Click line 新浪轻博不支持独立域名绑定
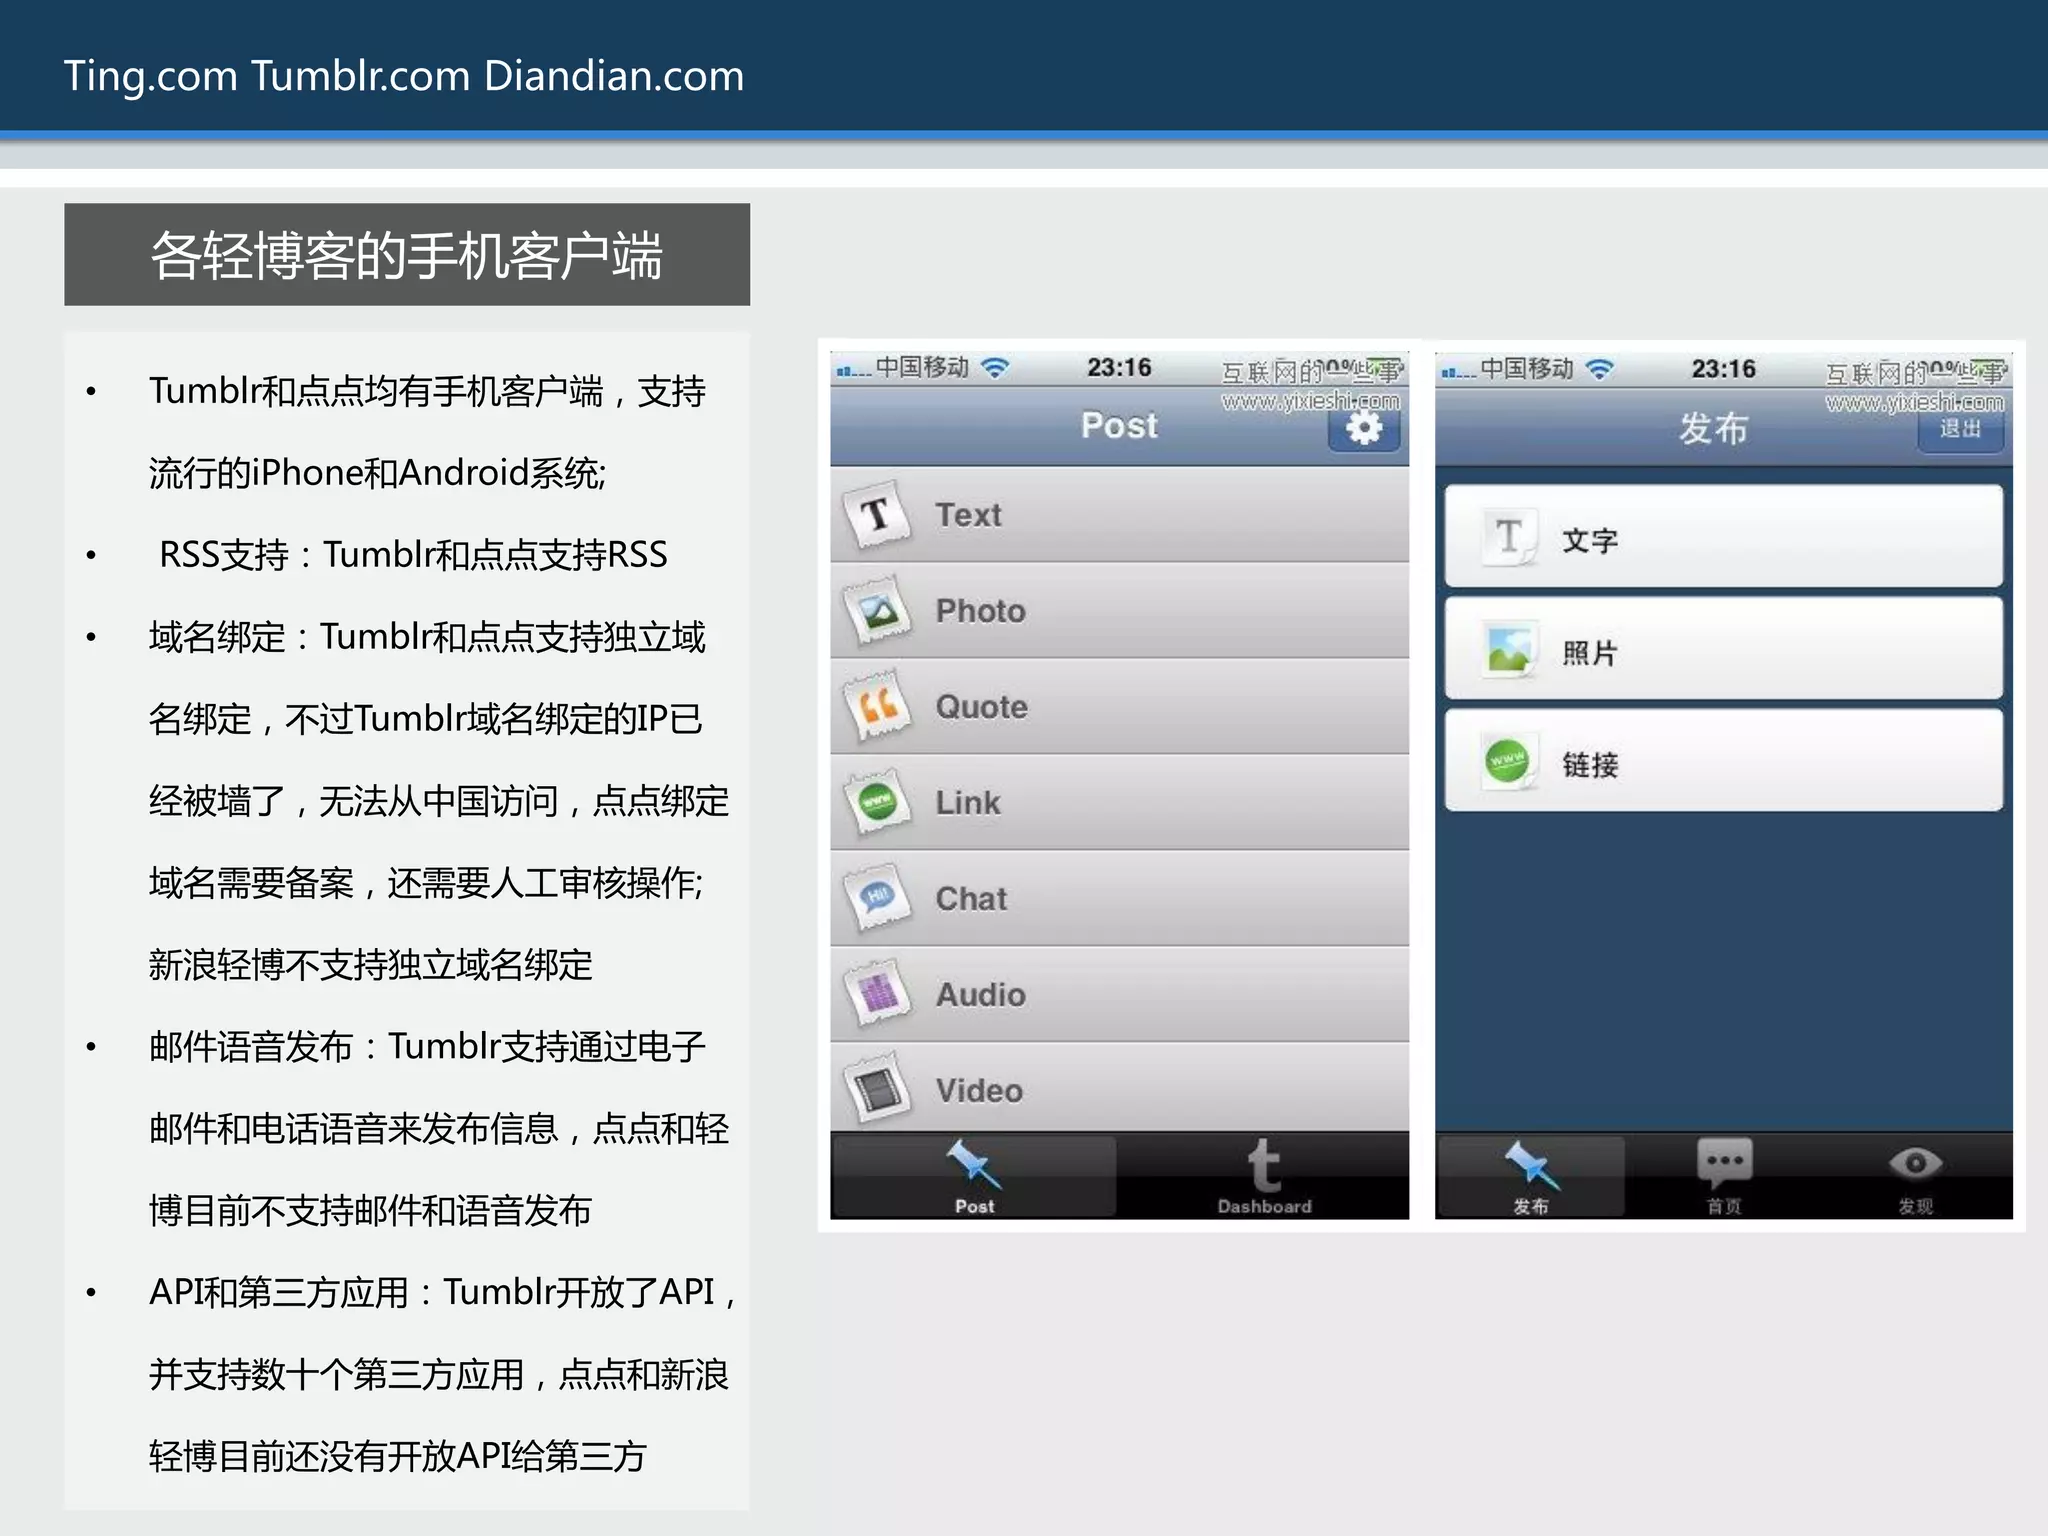2048x1536 pixels. (x=371, y=965)
